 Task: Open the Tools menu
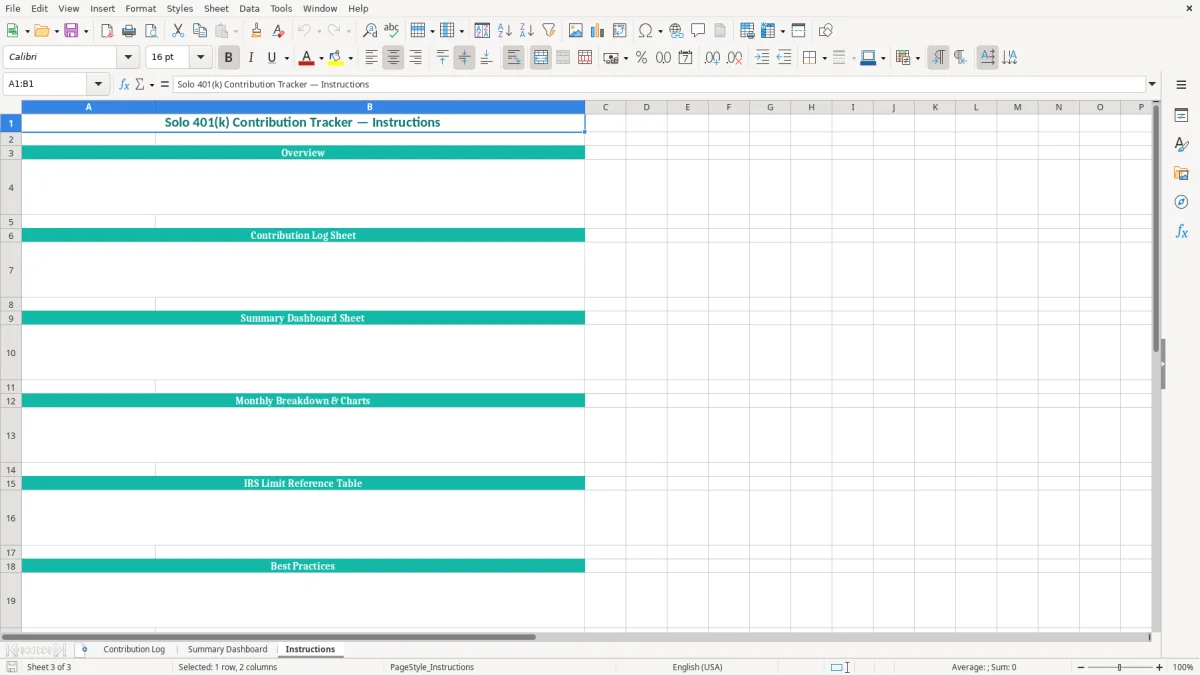(281, 8)
